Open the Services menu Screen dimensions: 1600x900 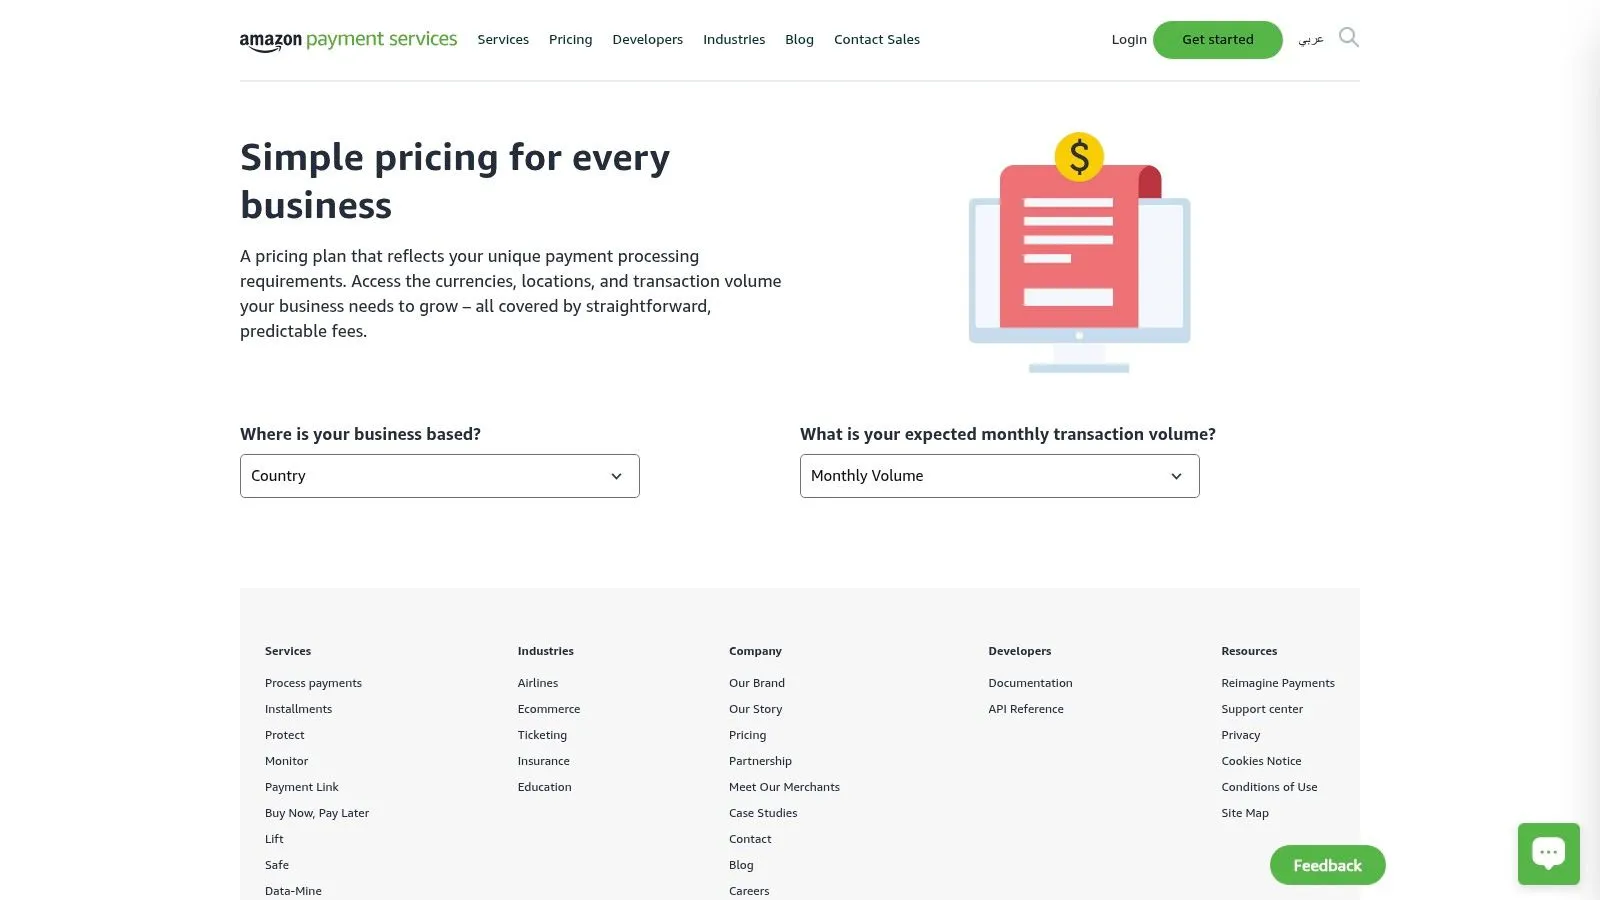pyautogui.click(x=503, y=39)
